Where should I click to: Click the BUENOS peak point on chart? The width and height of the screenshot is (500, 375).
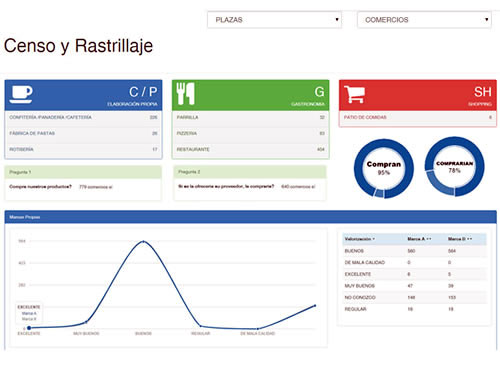click(143, 241)
